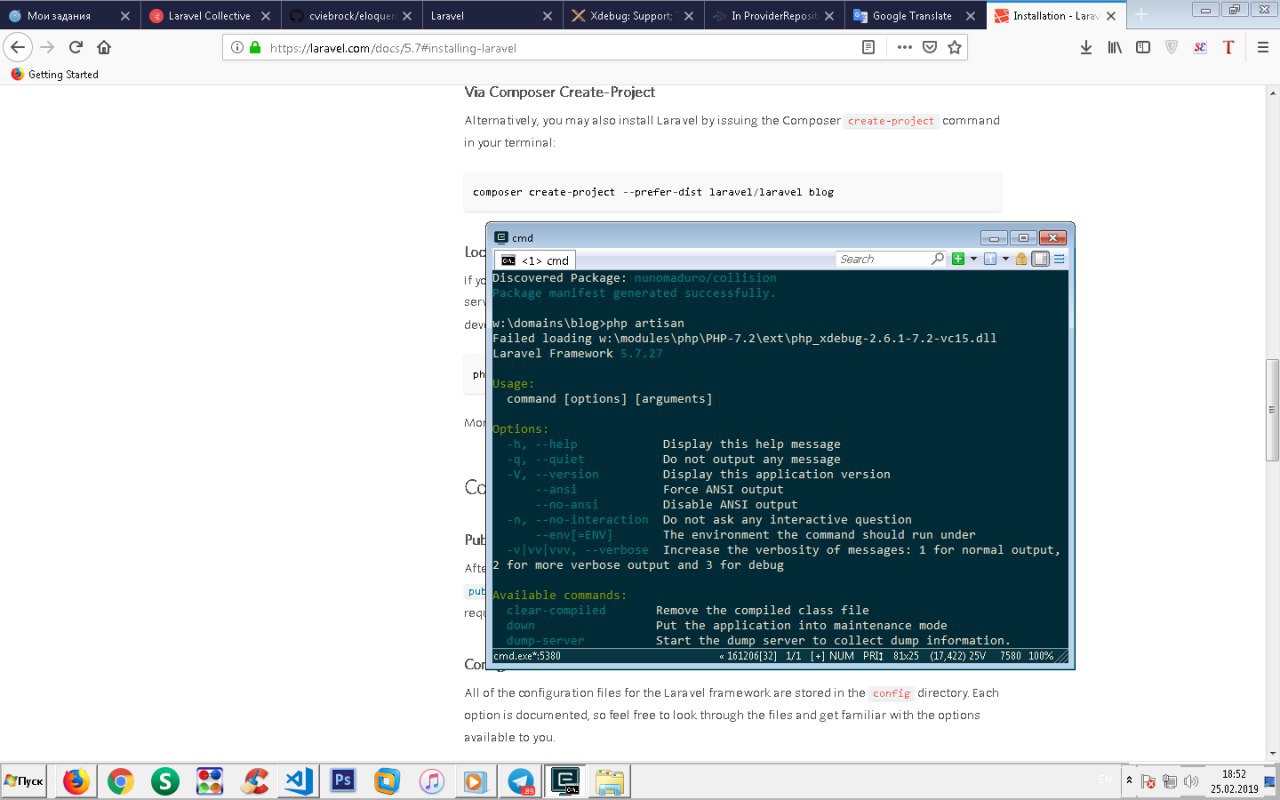The width and height of the screenshot is (1280, 800).
Task: Expand console list dropdown arrow in ConEmu
Action: pos(1005,259)
